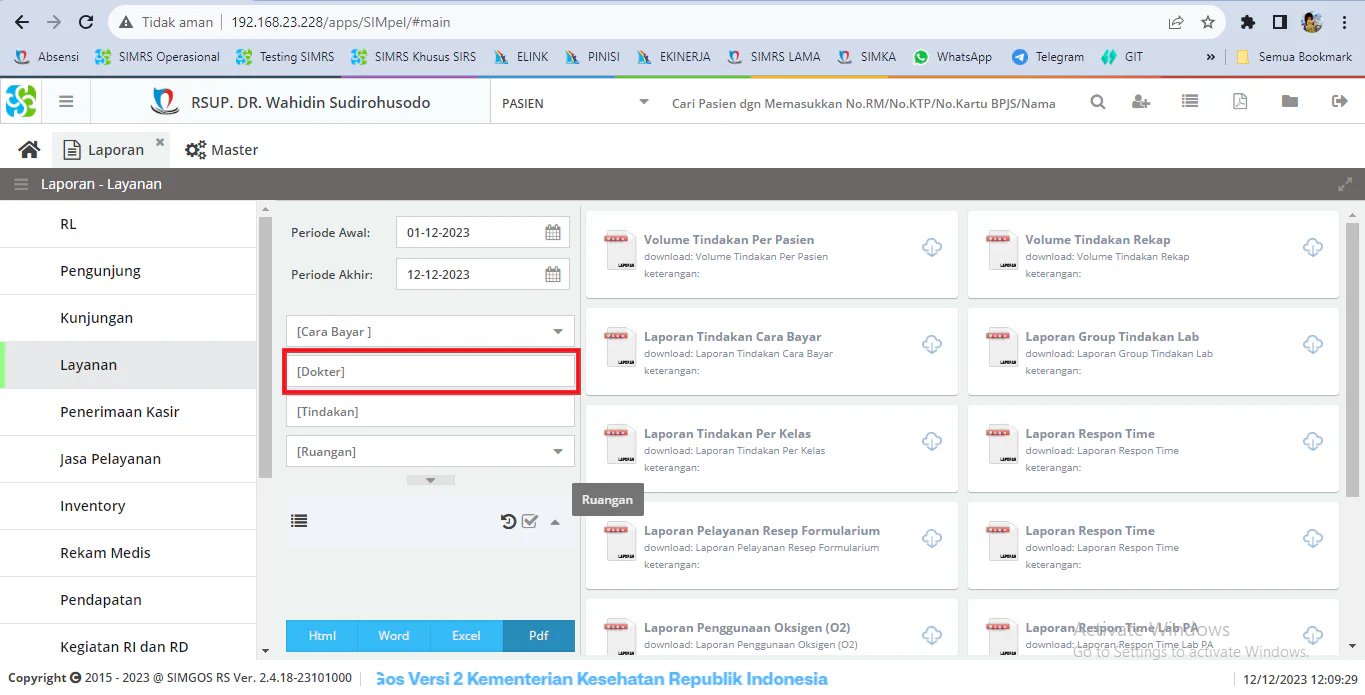Click the share page icon in address bar
The width and height of the screenshot is (1365, 695).
point(1176,22)
